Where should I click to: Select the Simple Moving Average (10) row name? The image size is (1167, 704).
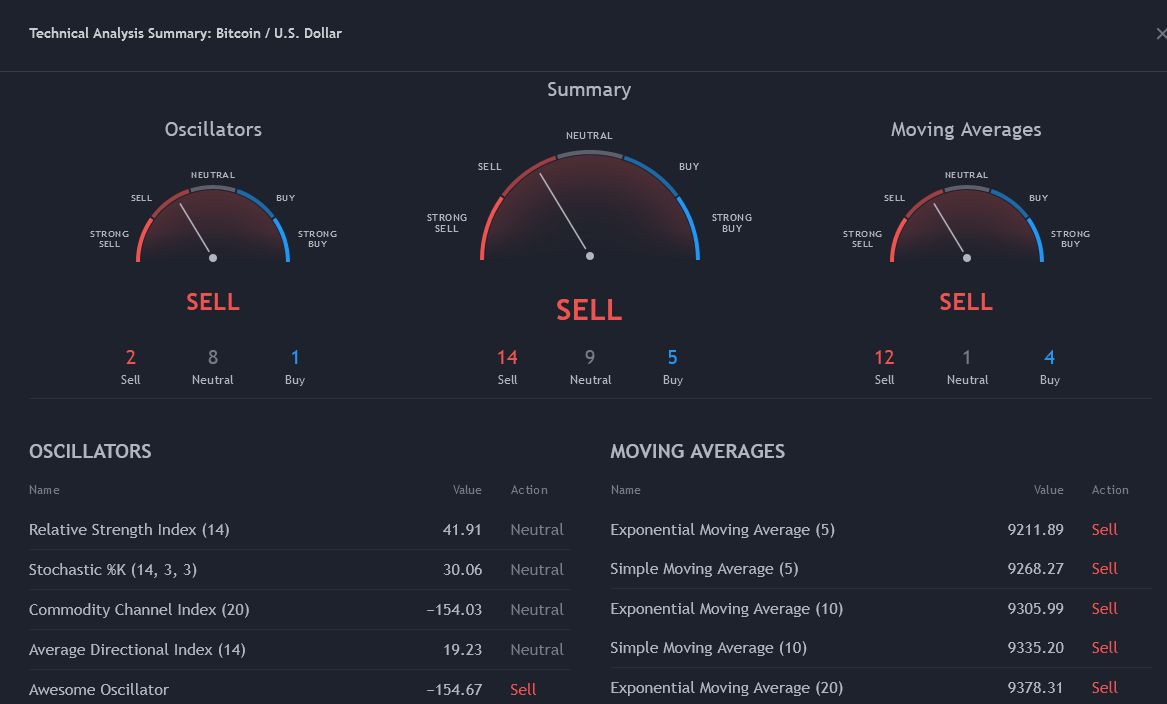coord(709,648)
